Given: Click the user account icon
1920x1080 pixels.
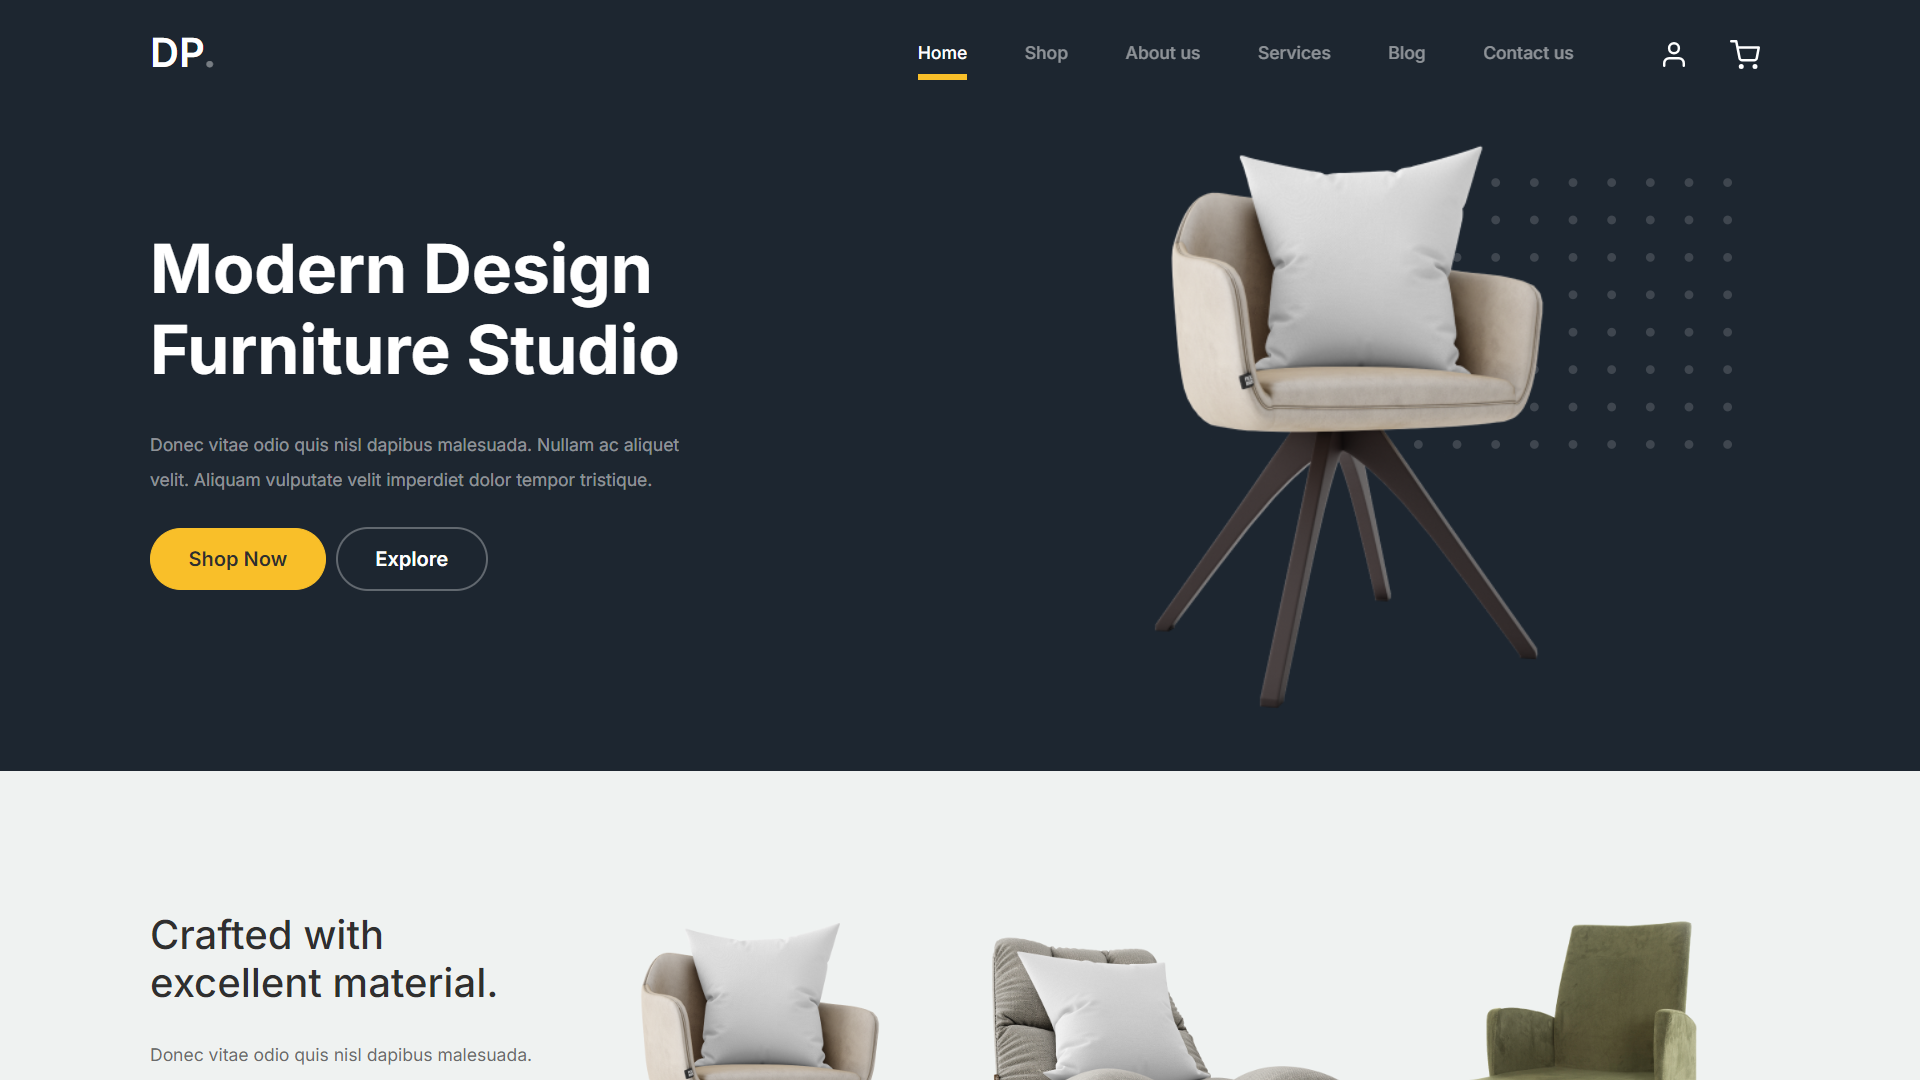Looking at the screenshot, I should pos(1675,53).
